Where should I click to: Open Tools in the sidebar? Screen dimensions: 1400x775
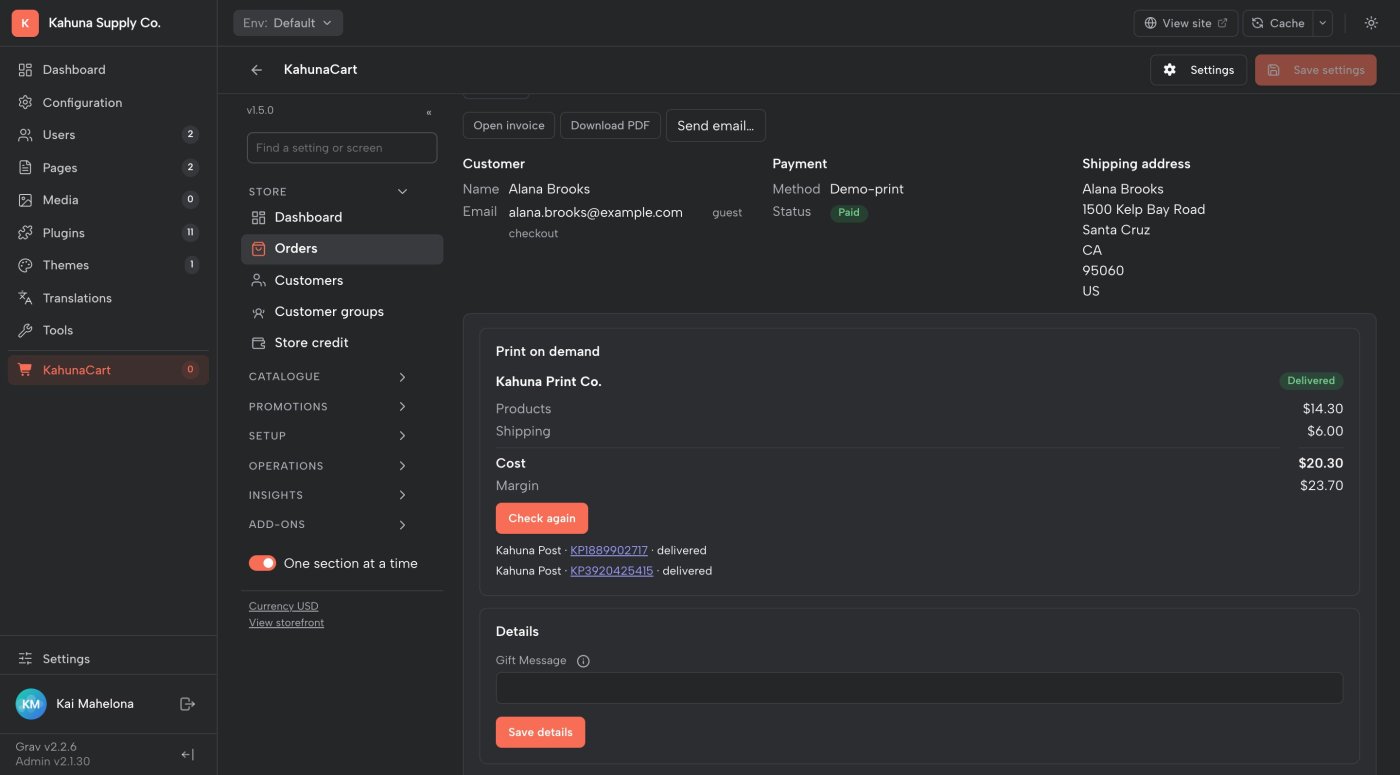point(108,330)
